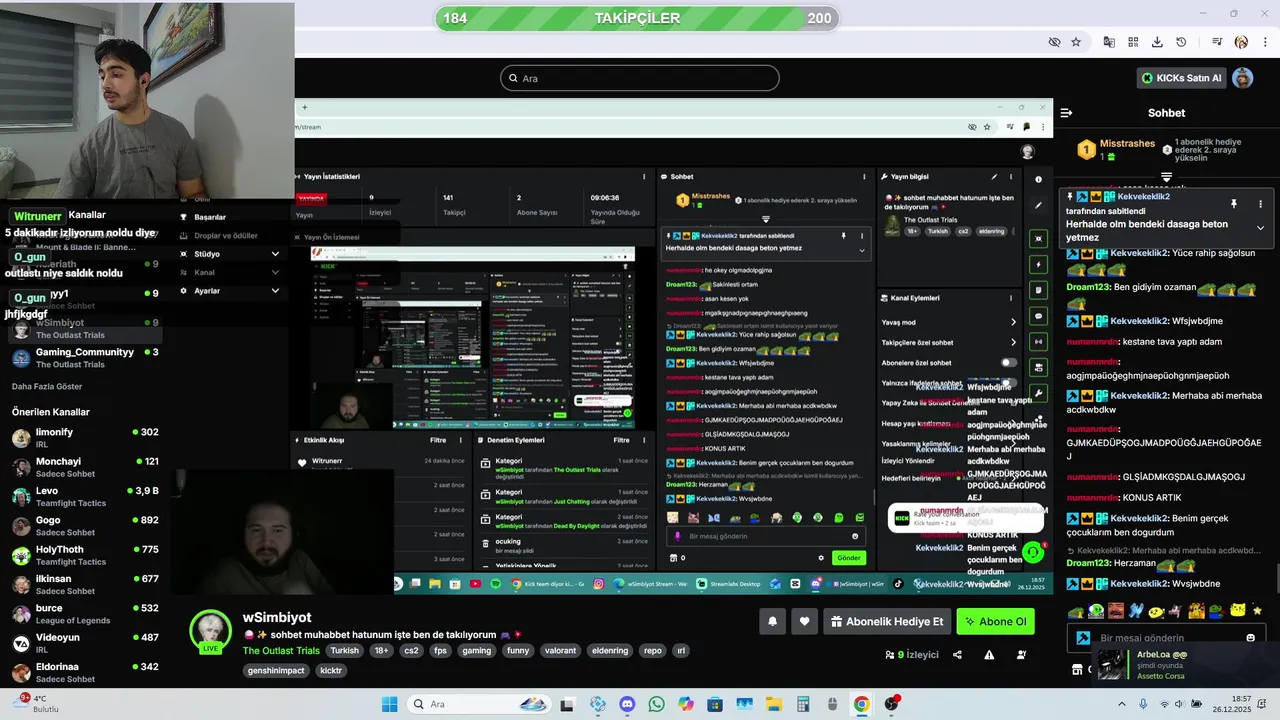Expand the gift leaderboard under Misstrashes
The height and width of the screenshot is (720, 1280).
tap(1166, 177)
